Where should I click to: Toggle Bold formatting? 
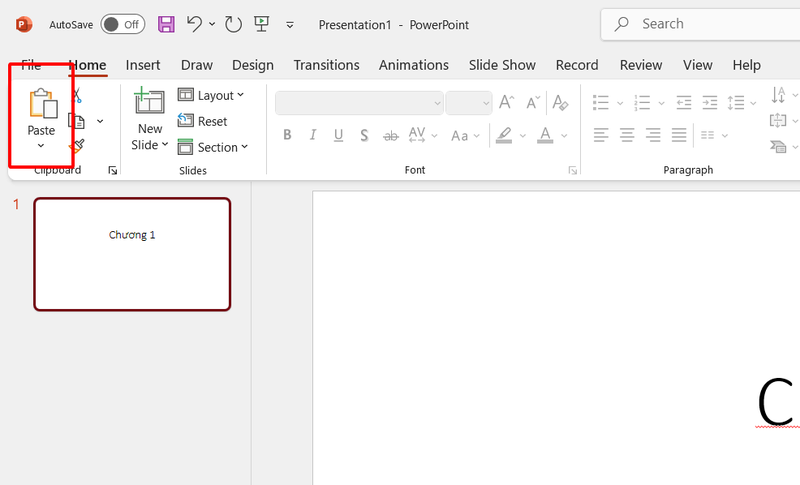287,135
